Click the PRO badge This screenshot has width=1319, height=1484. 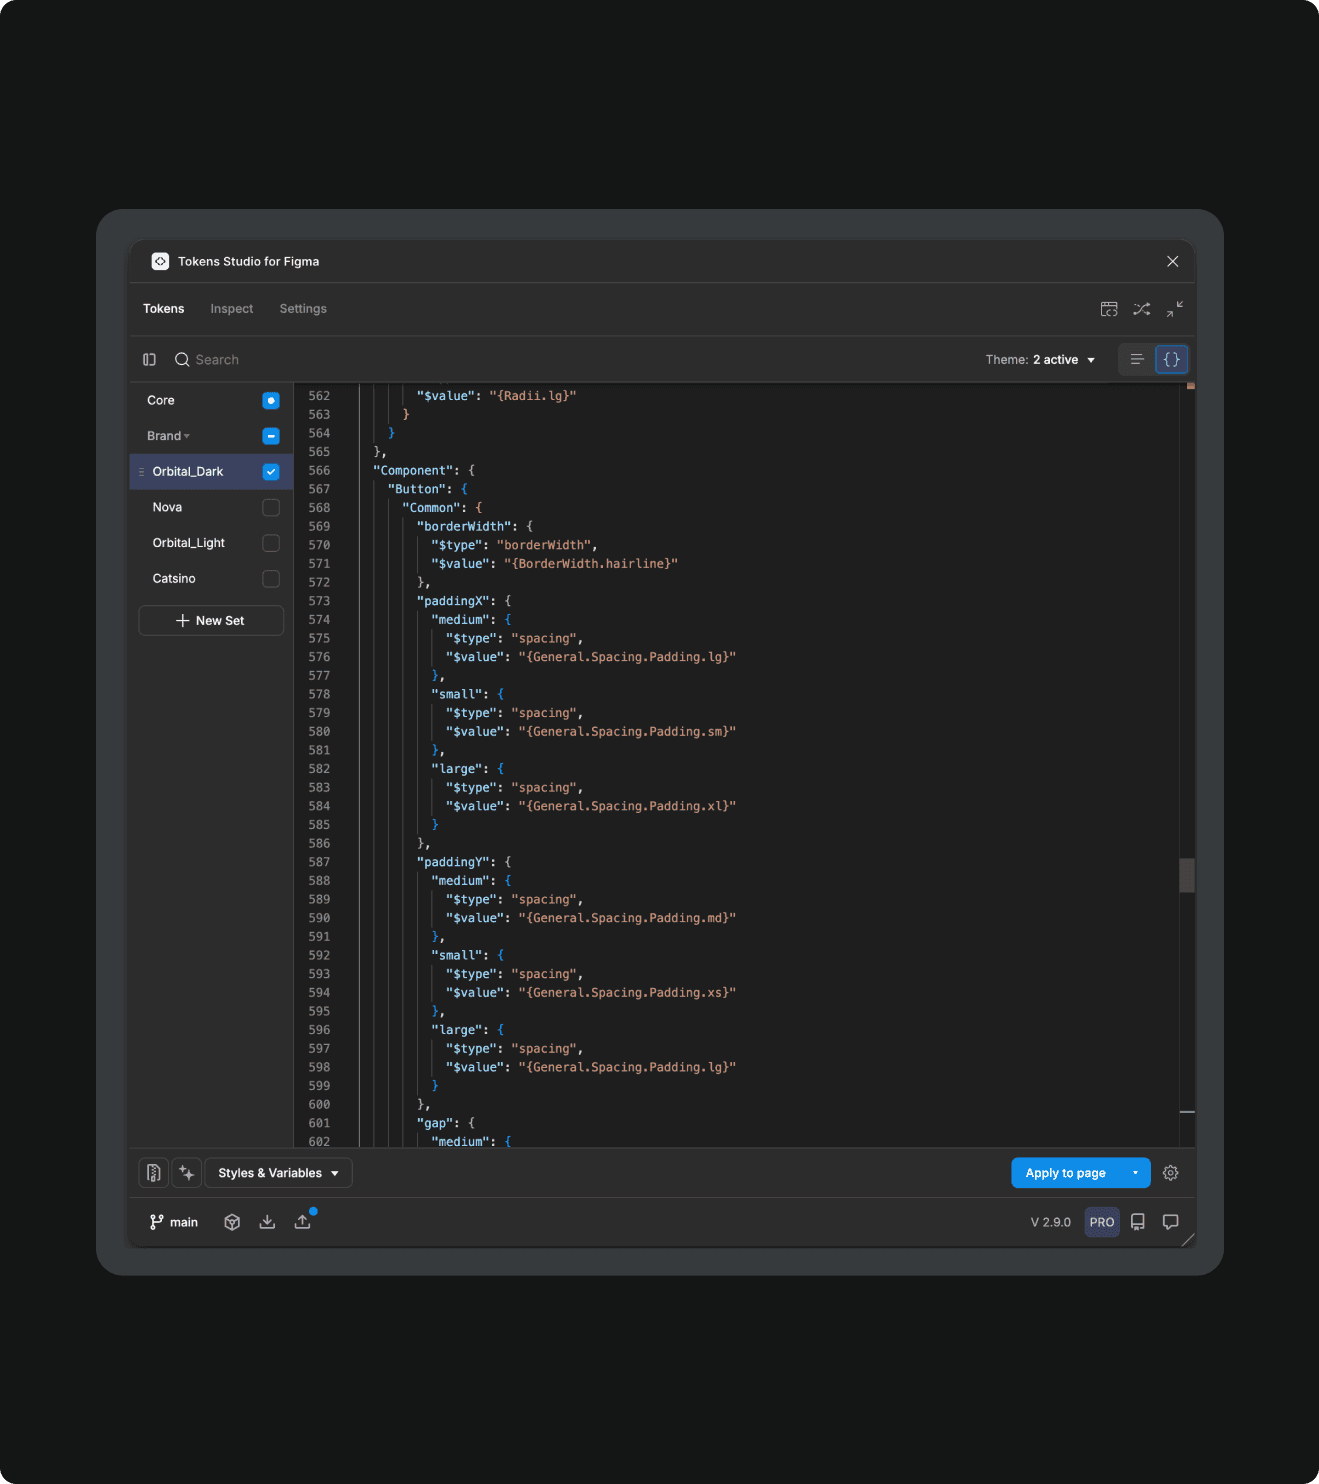1102,1222
